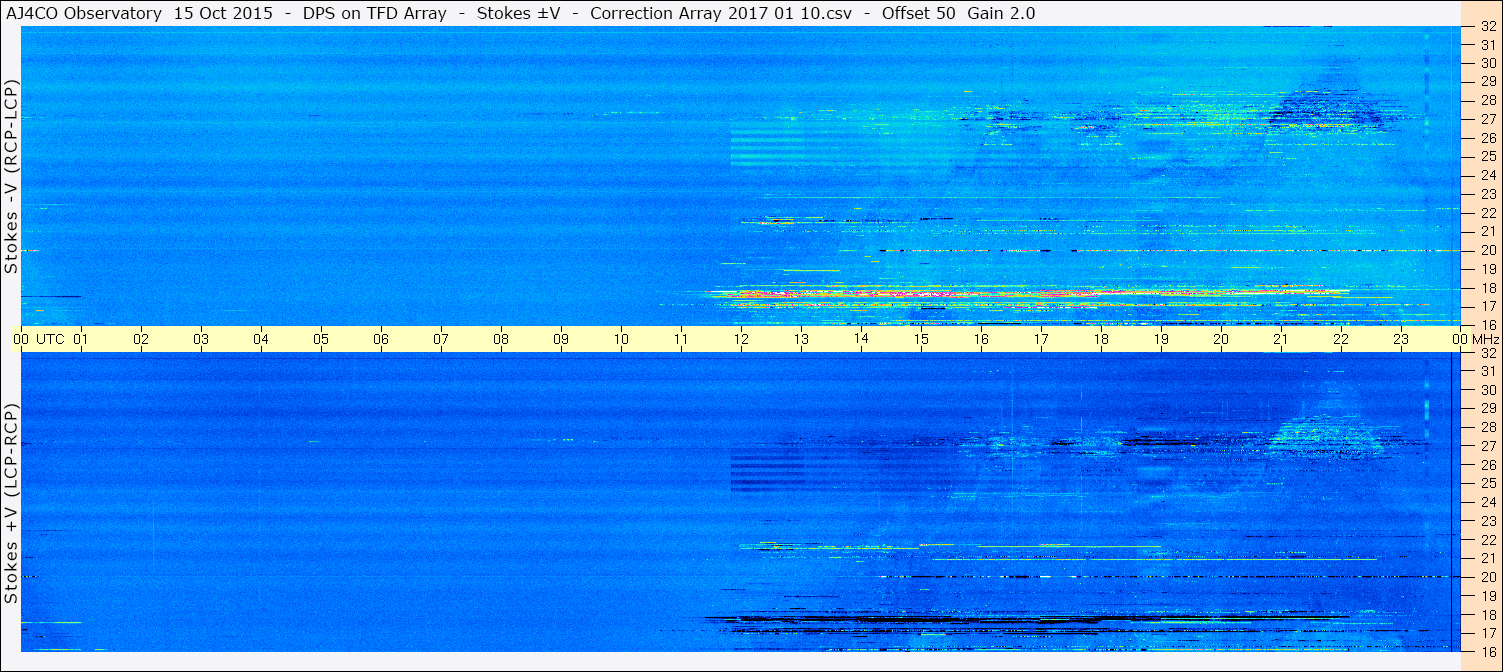Click the 13 hour mark on time axis
This screenshot has width=1503, height=672.
(x=801, y=339)
